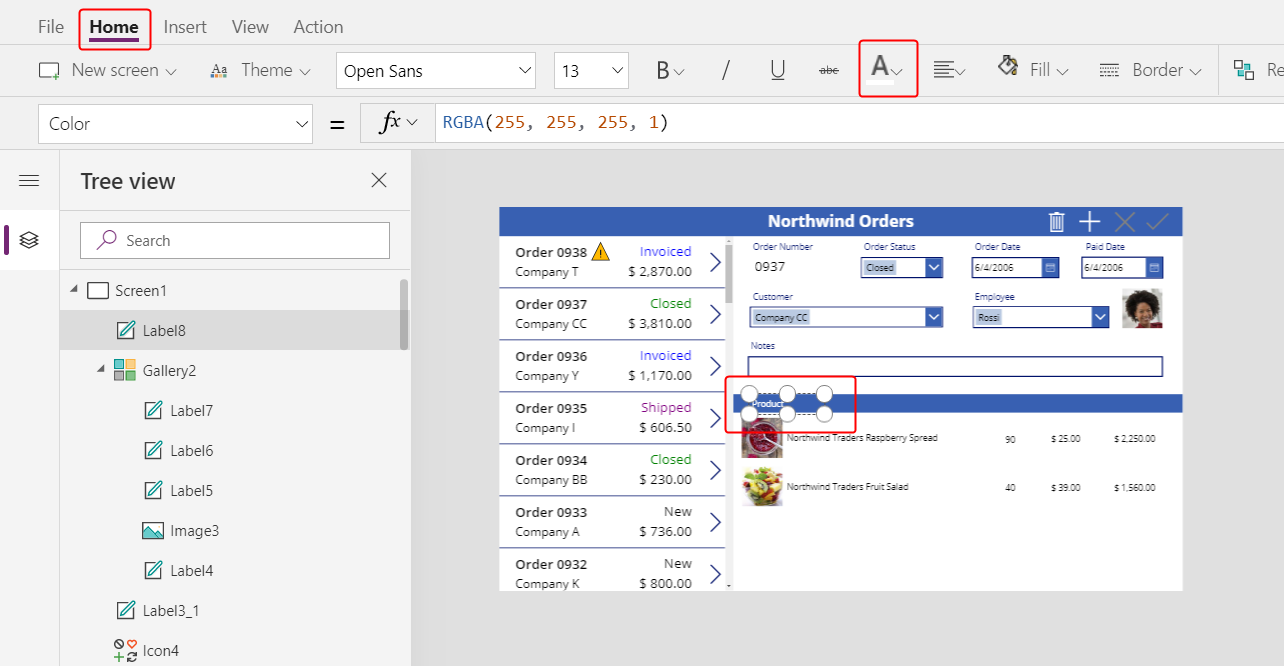1284x666 pixels.
Task: Open the New screen dropdown
Action: click(108, 70)
